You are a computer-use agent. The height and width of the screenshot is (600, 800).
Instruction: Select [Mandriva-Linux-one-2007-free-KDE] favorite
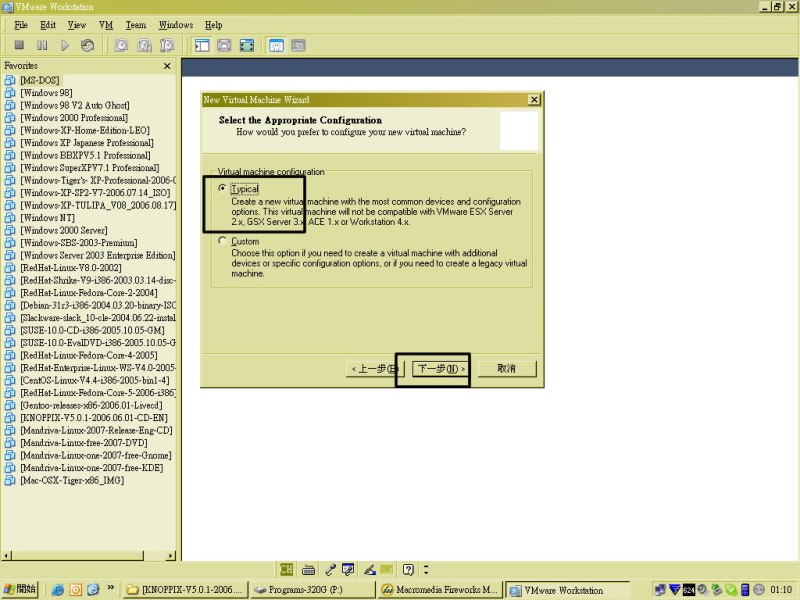coord(92,467)
